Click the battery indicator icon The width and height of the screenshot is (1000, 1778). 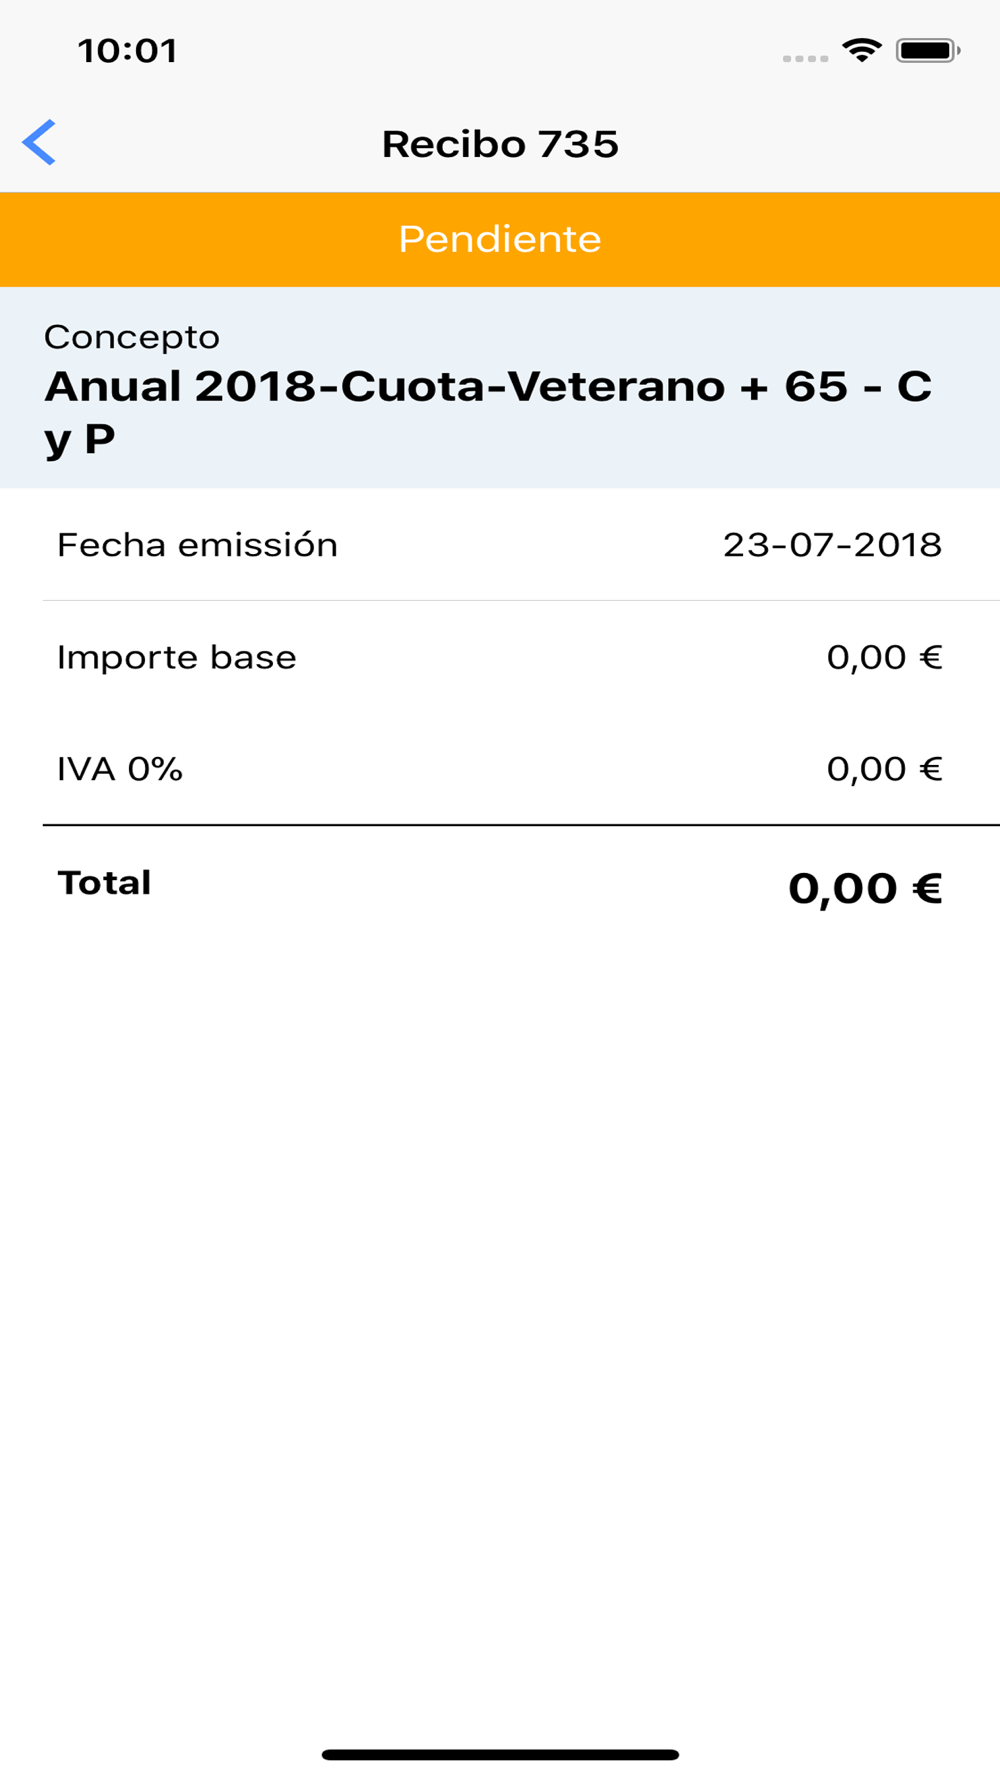tap(927, 50)
